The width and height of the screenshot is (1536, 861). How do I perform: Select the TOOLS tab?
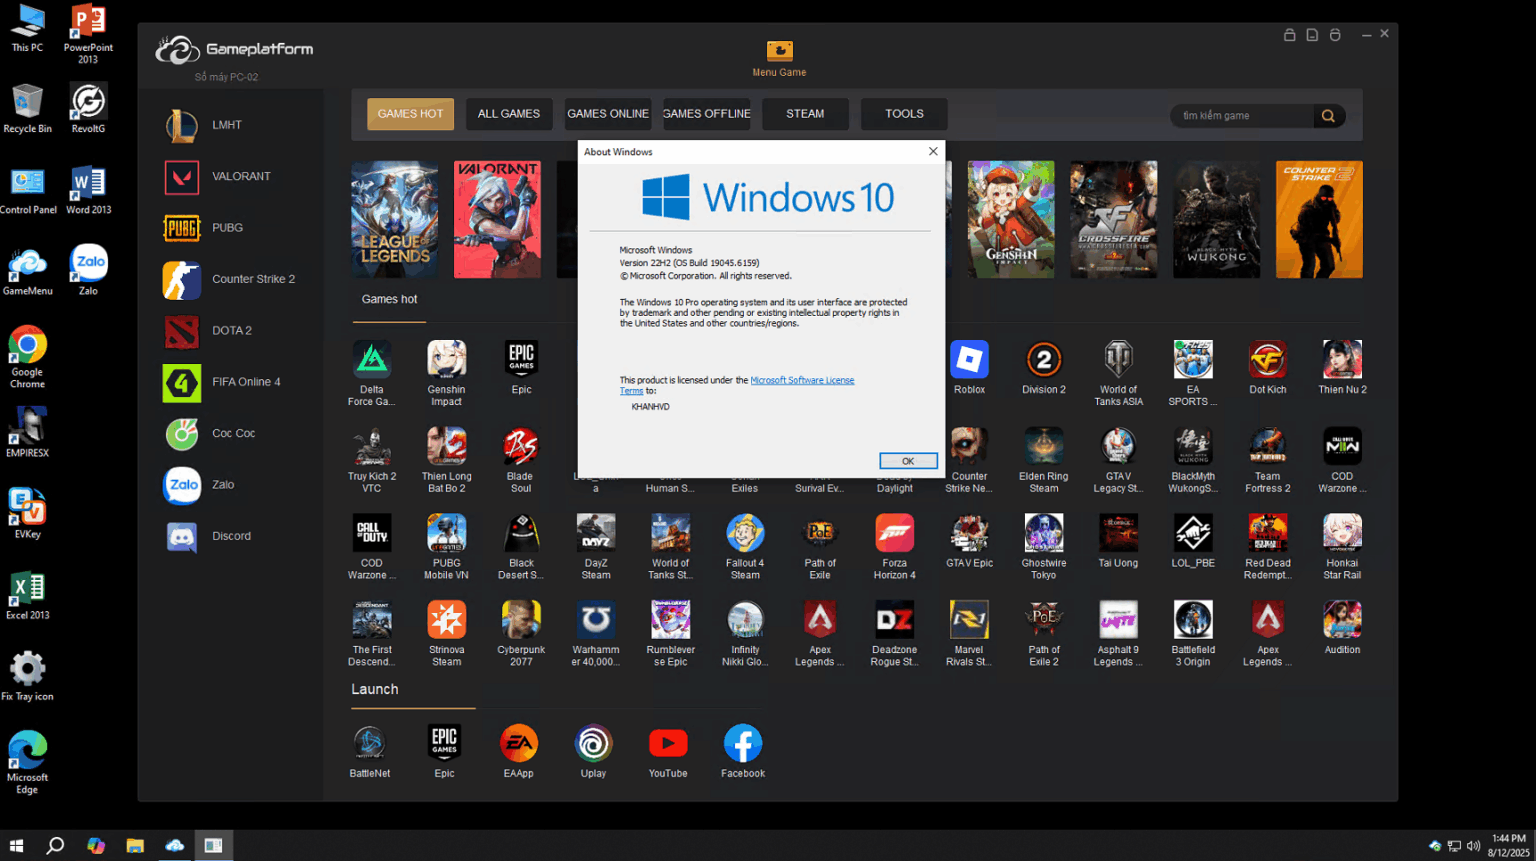904,114
